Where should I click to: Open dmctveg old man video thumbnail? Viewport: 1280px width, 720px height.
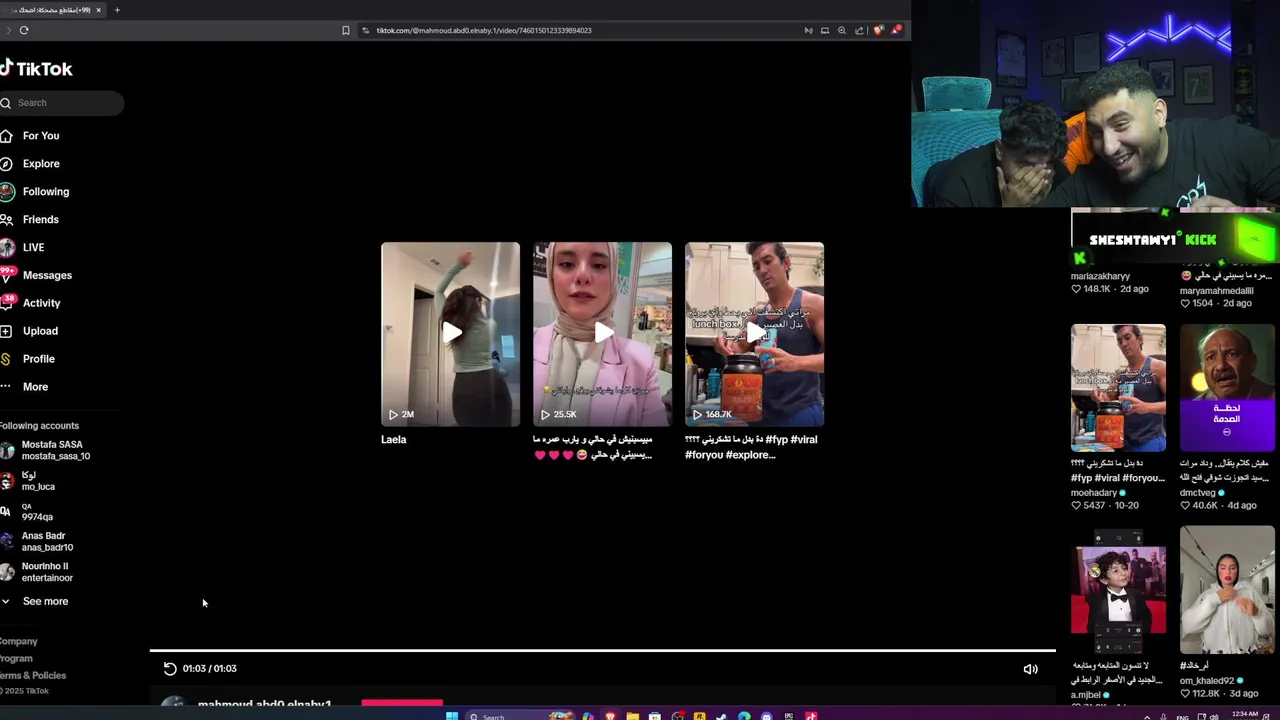[1227, 388]
